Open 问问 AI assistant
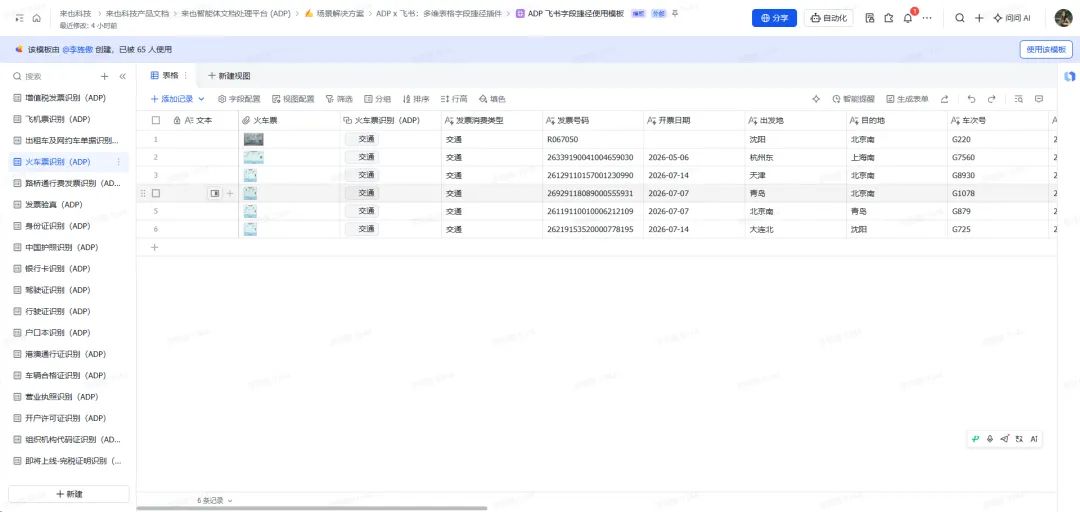This screenshot has width=1080, height=512. (x=1012, y=19)
